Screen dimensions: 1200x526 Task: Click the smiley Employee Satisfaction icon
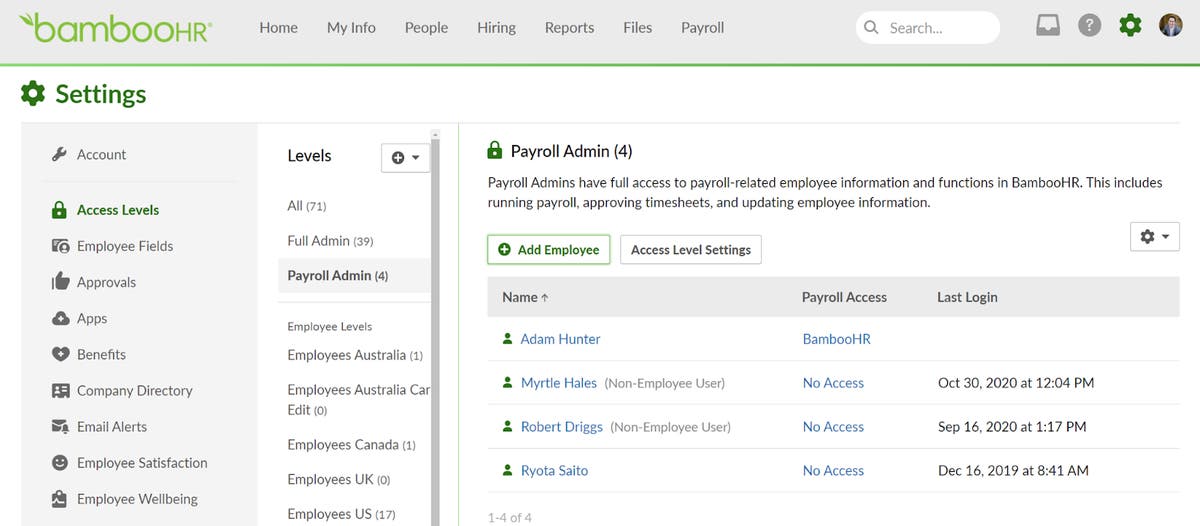point(60,462)
